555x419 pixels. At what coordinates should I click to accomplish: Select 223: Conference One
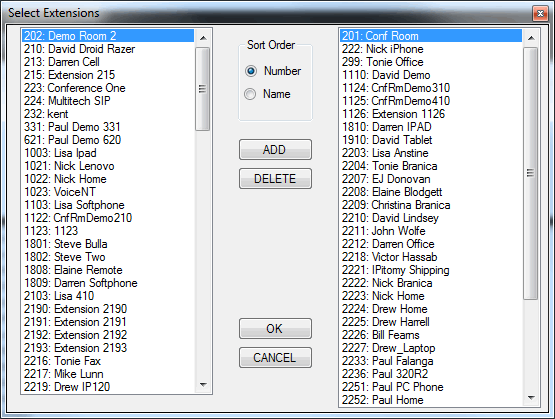[108, 88]
